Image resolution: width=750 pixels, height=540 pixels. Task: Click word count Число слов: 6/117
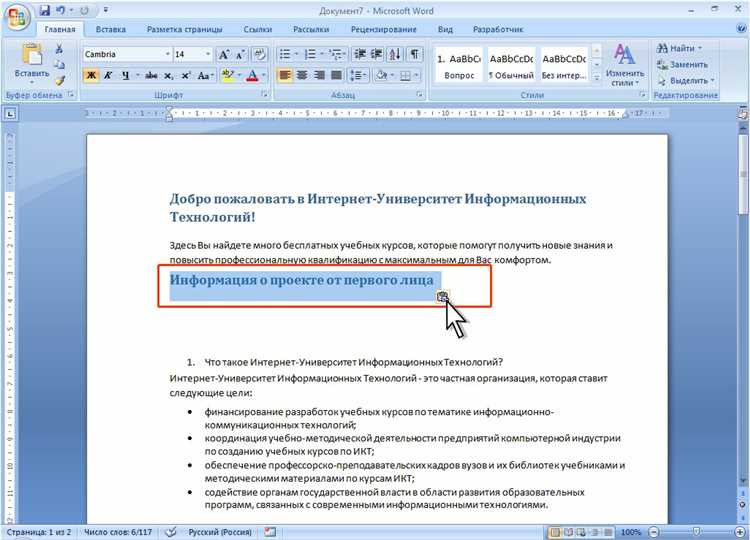tap(118, 532)
